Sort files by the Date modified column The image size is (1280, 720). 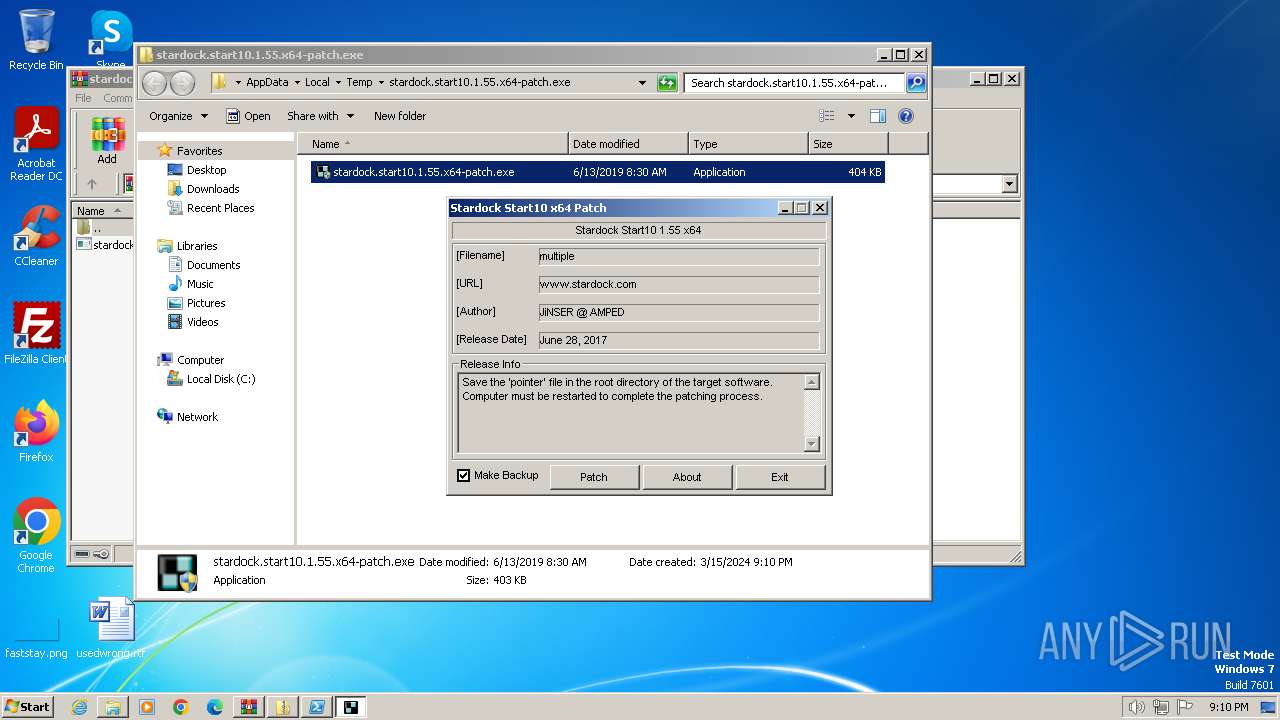[x=628, y=144]
